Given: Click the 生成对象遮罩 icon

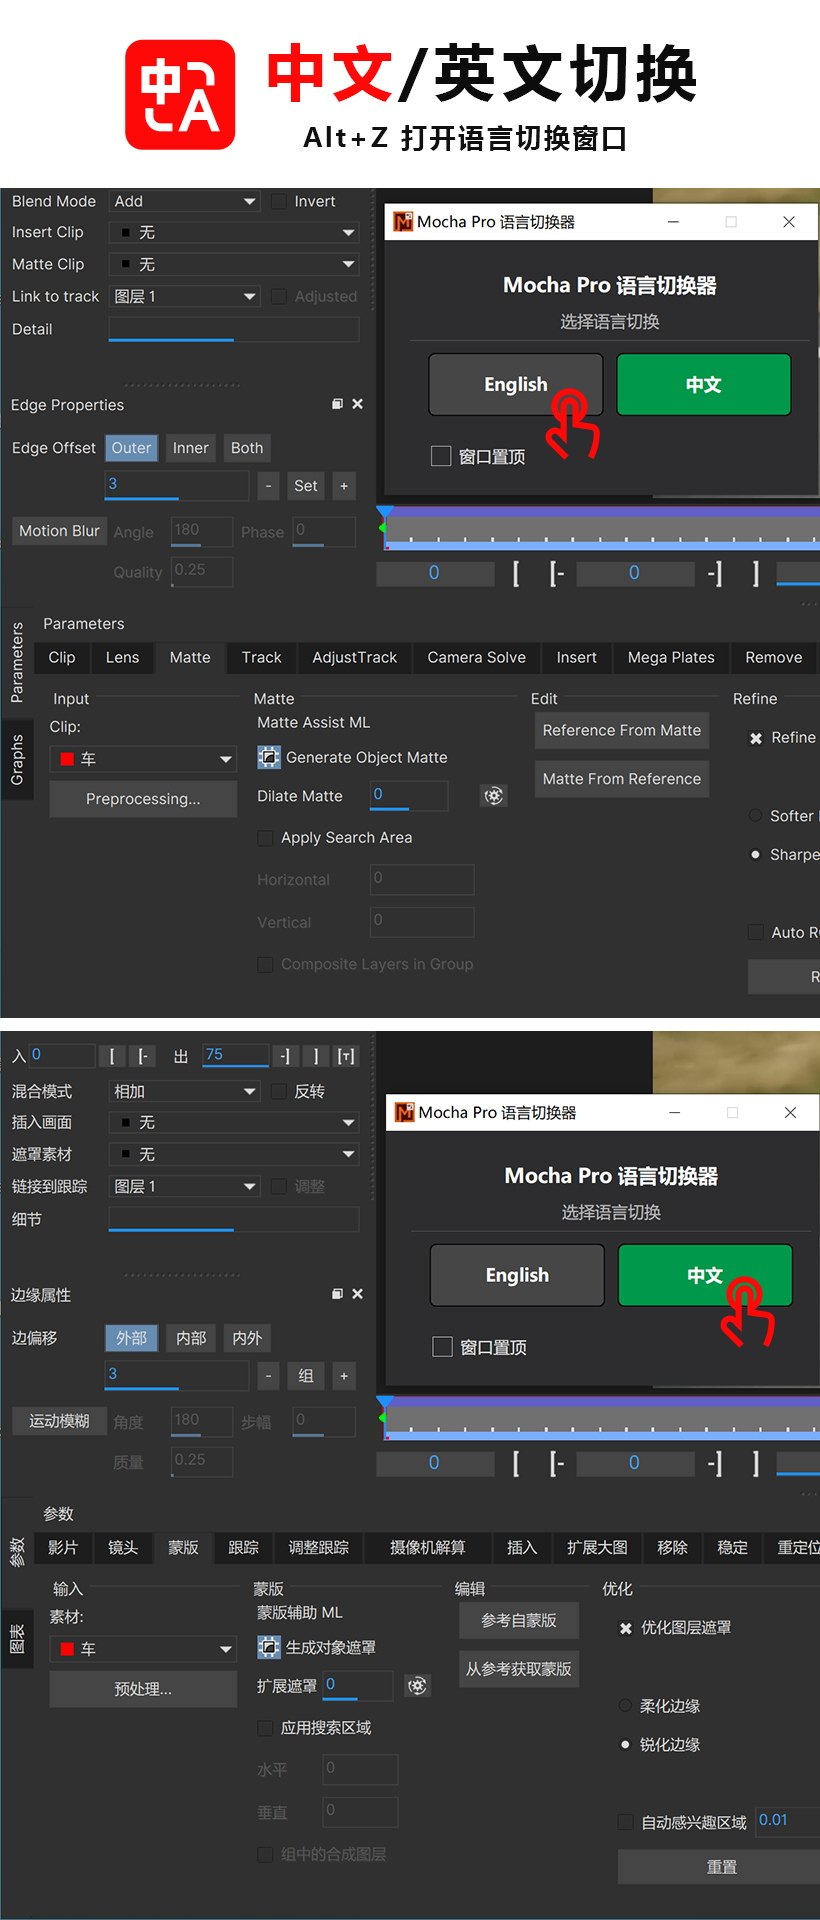Looking at the screenshot, I should (x=269, y=1647).
